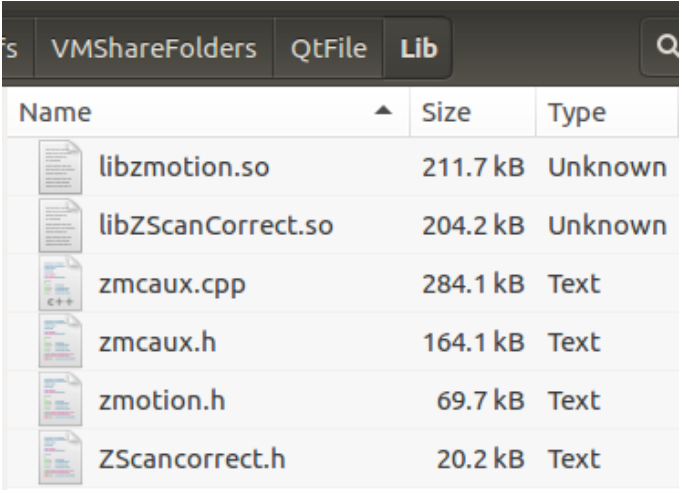Select the ZScancorrect.h file name
The height and width of the screenshot is (493, 682).
(192, 459)
